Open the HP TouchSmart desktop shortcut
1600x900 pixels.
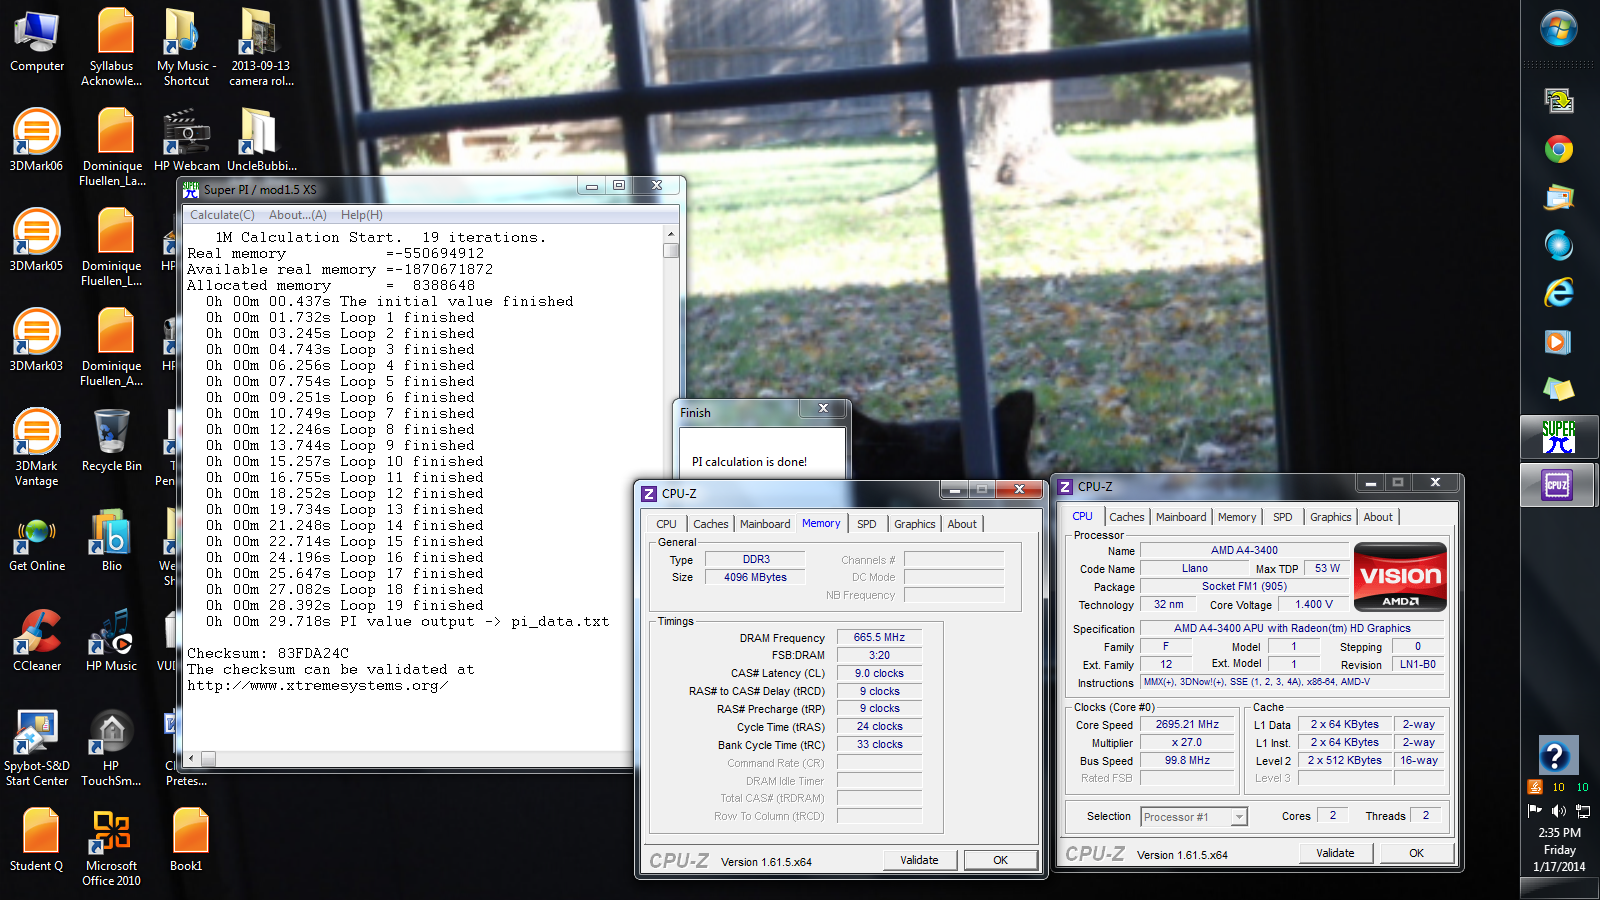coord(112,747)
